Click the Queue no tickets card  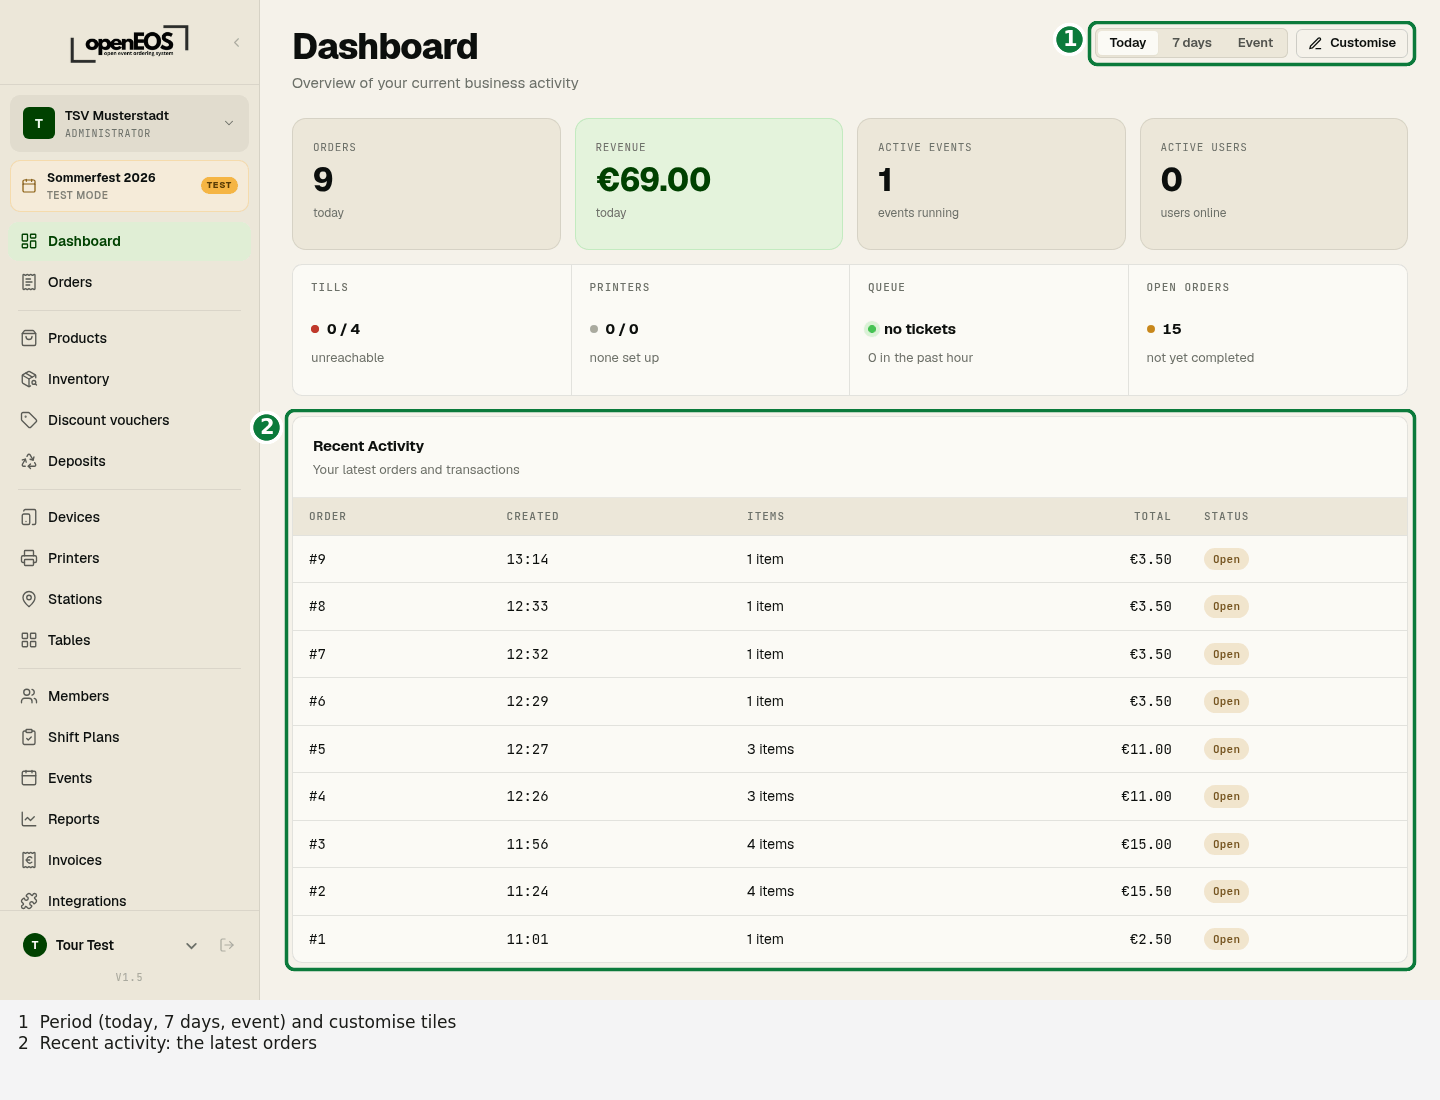pos(989,330)
